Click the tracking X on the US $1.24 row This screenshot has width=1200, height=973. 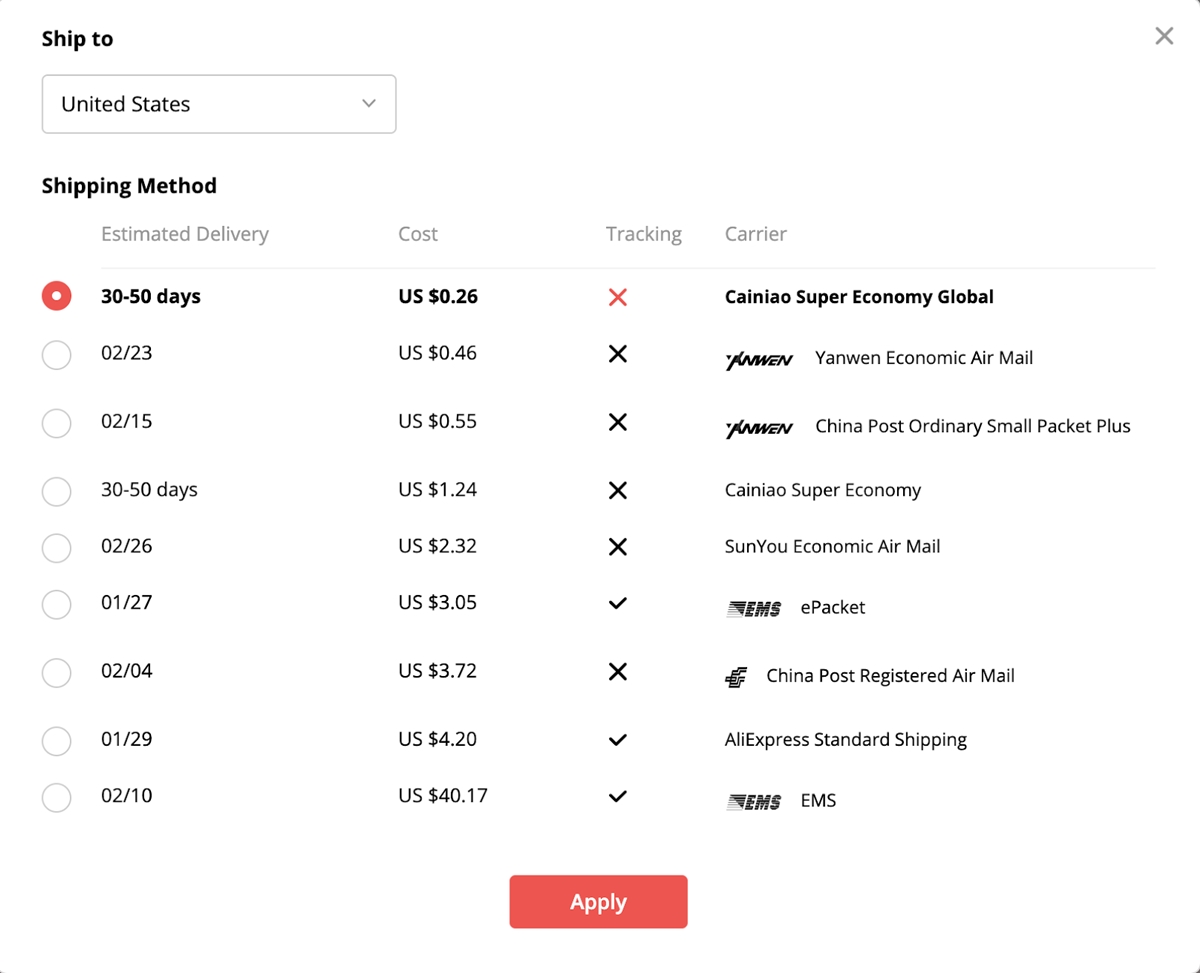coord(618,490)
